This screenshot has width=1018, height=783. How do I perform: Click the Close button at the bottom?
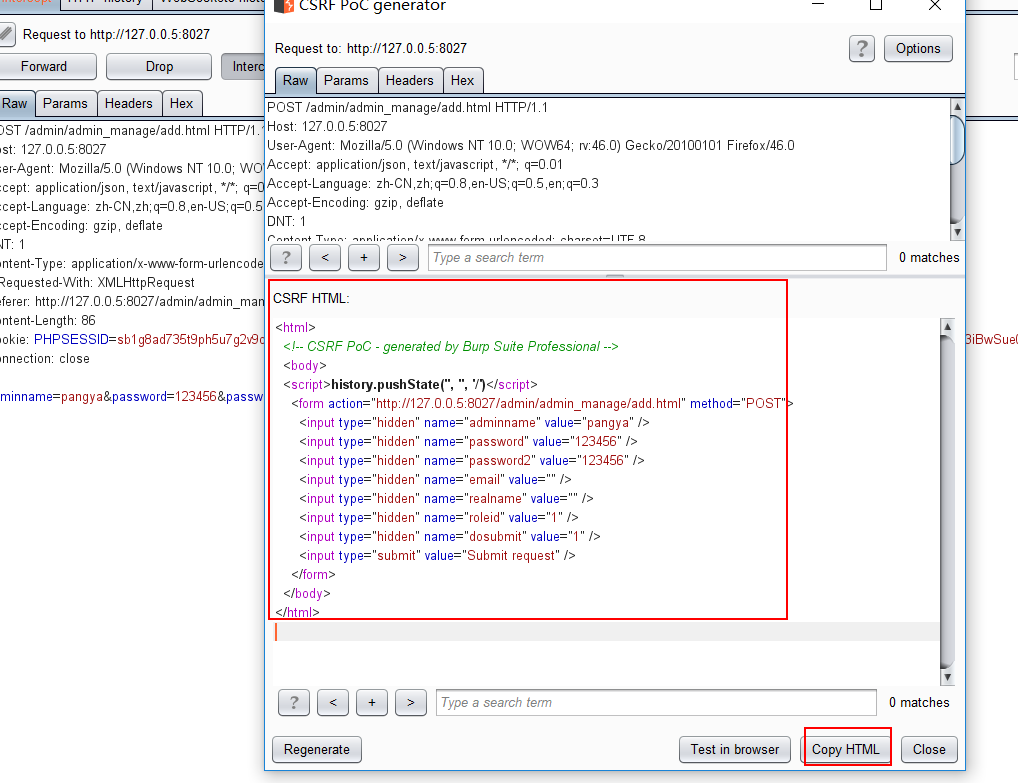point(929,749)
